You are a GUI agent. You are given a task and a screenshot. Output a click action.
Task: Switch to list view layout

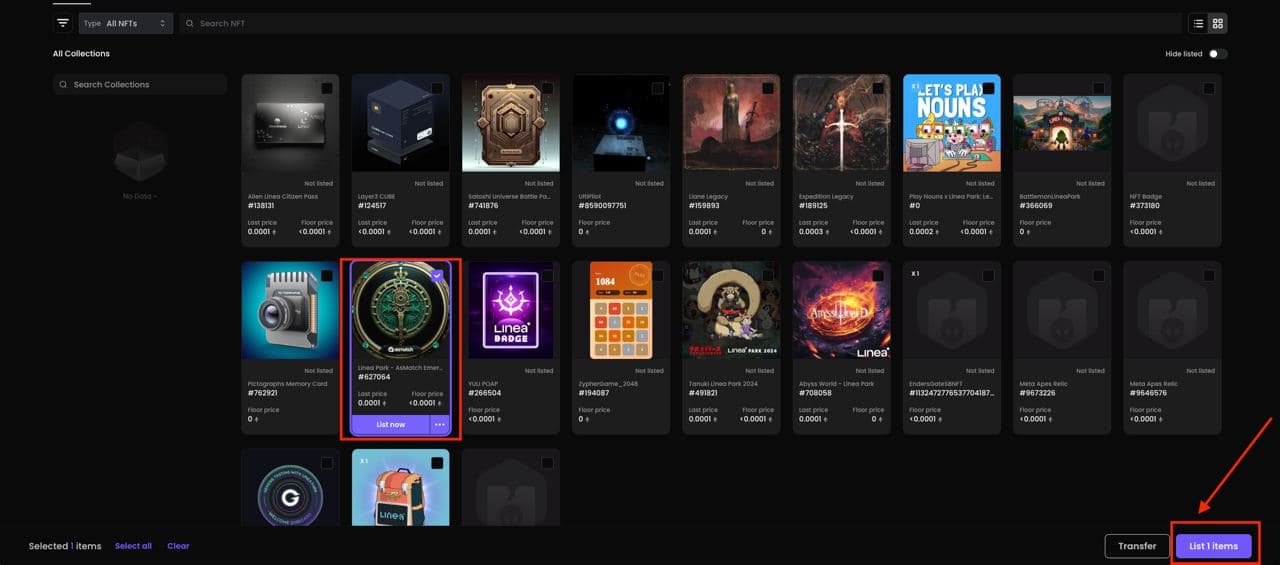pyautogui.click(x=1198, y=23)
